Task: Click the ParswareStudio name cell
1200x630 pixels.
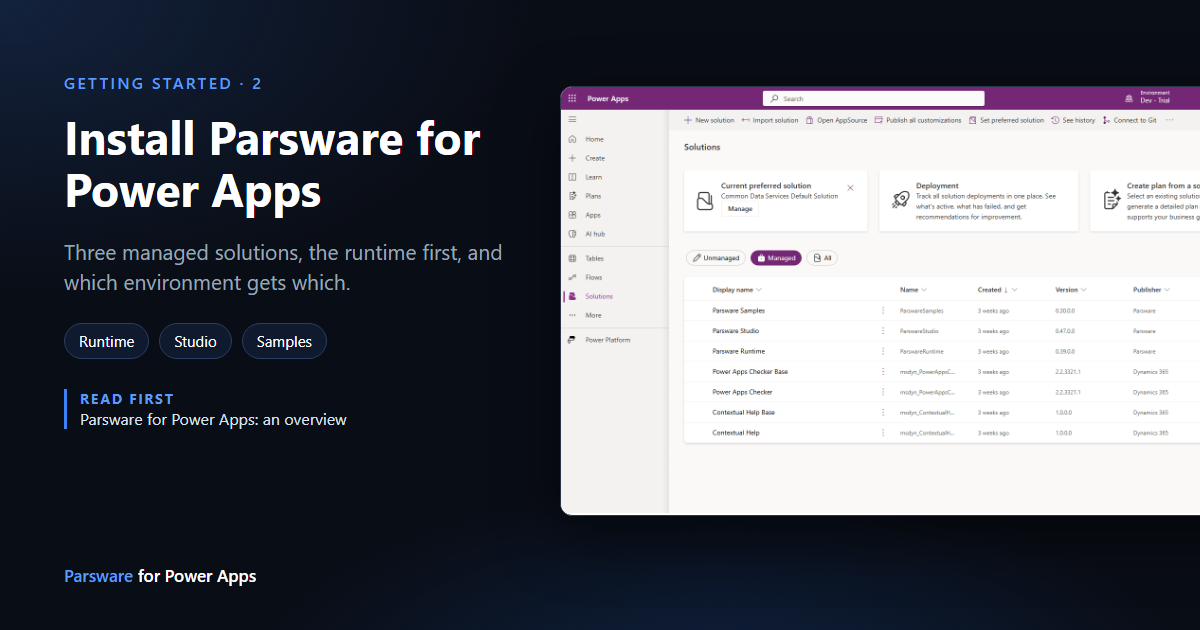Action: 919,331
